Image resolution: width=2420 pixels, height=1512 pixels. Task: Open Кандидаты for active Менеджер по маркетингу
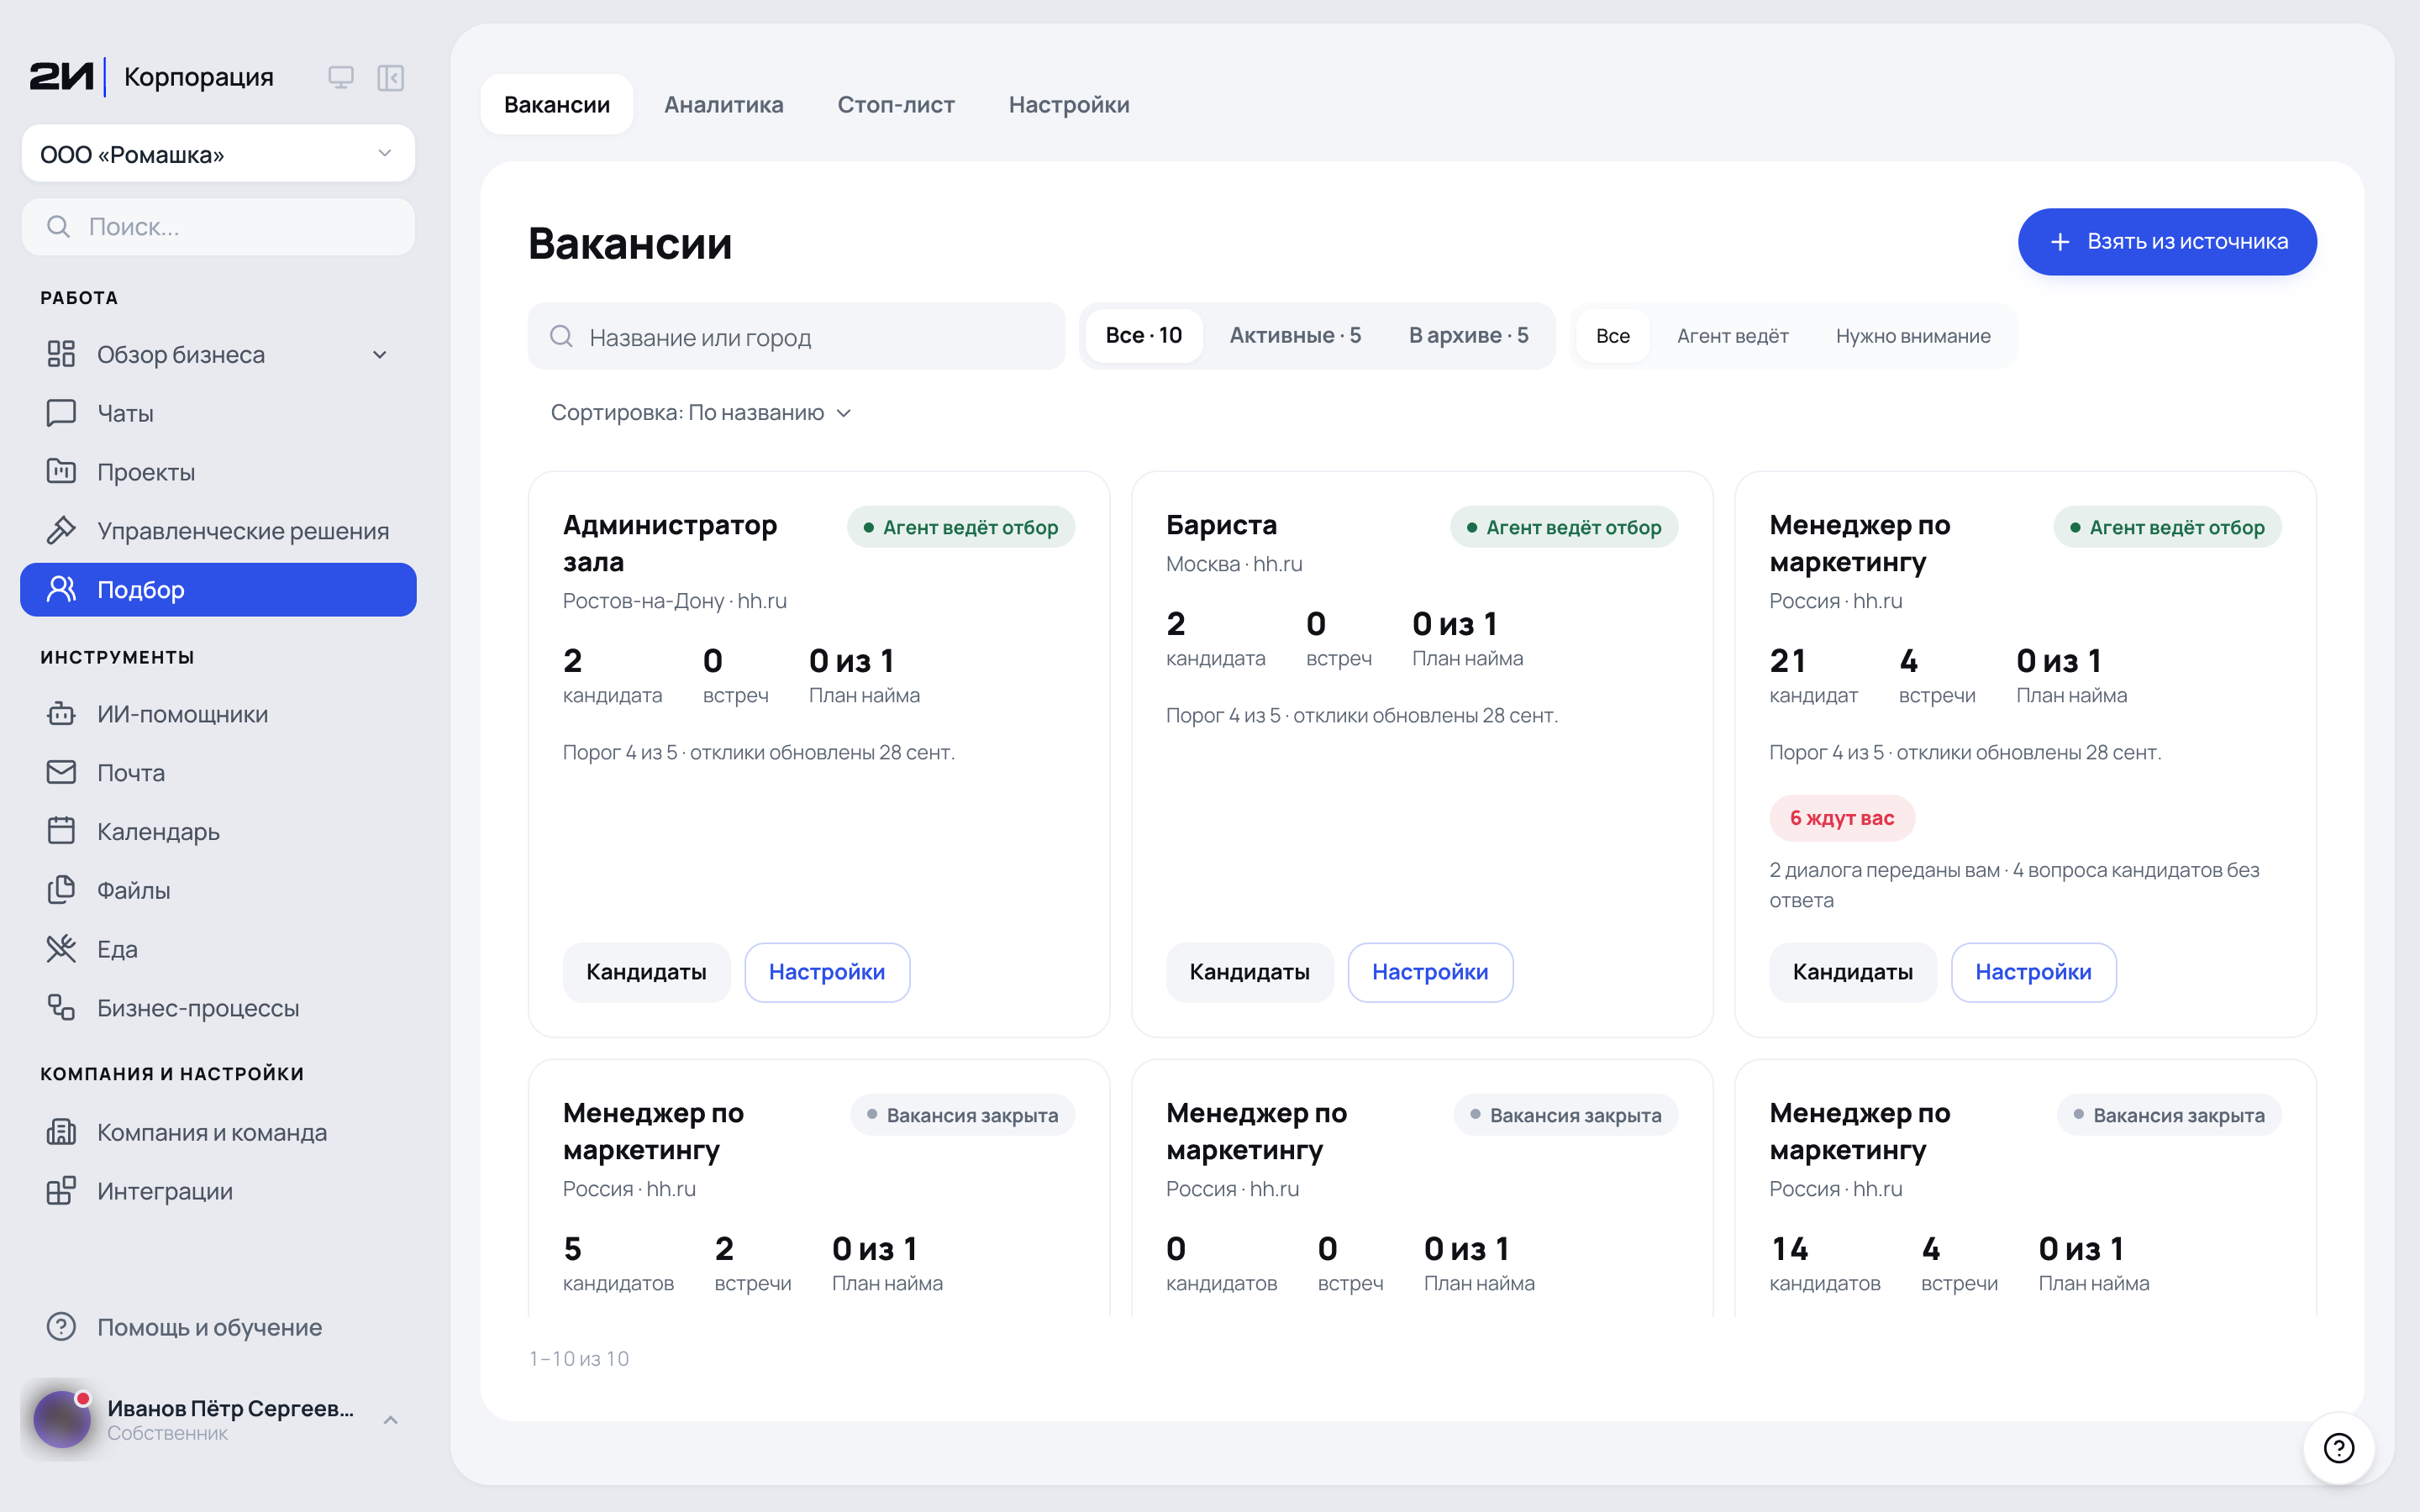pyautogui.click(x=1852, y=972)
